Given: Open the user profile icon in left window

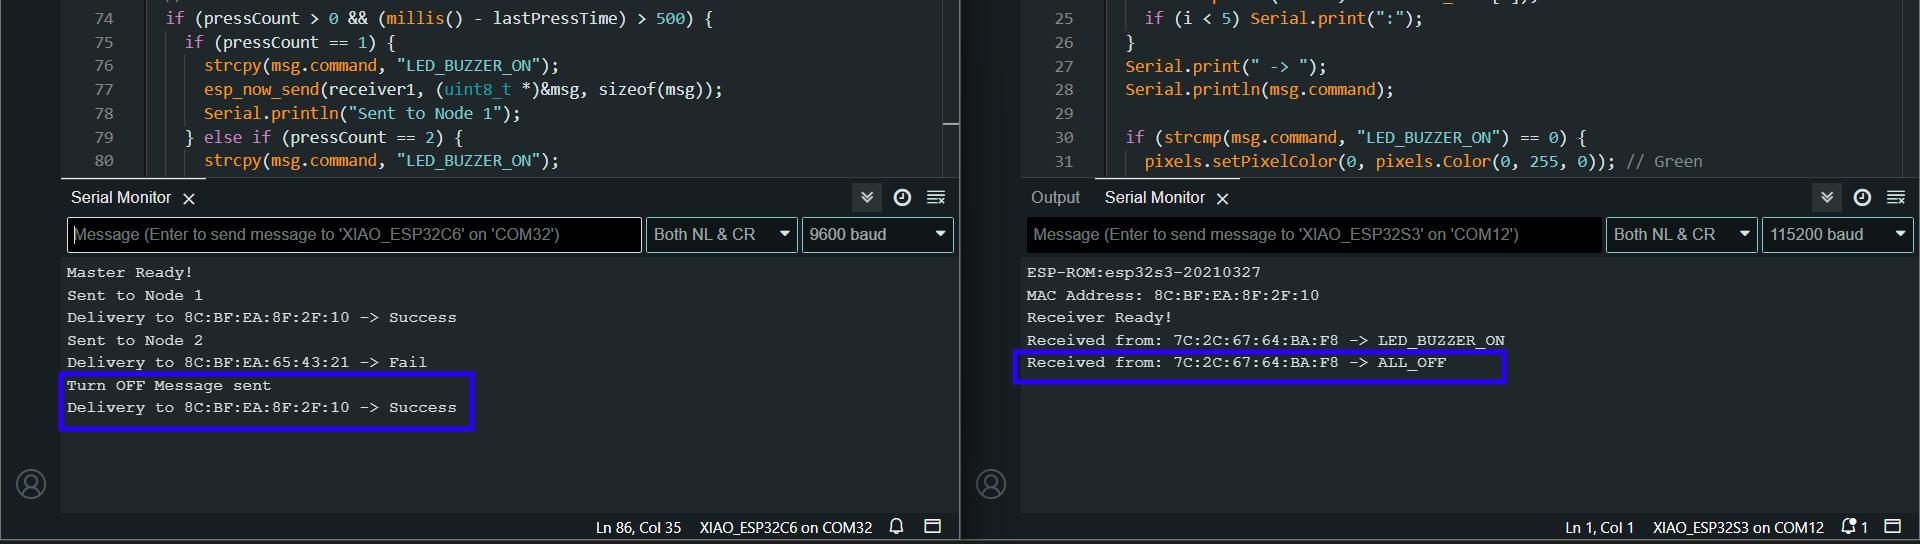Looking at the screenshot, I should tap(31, 484).
